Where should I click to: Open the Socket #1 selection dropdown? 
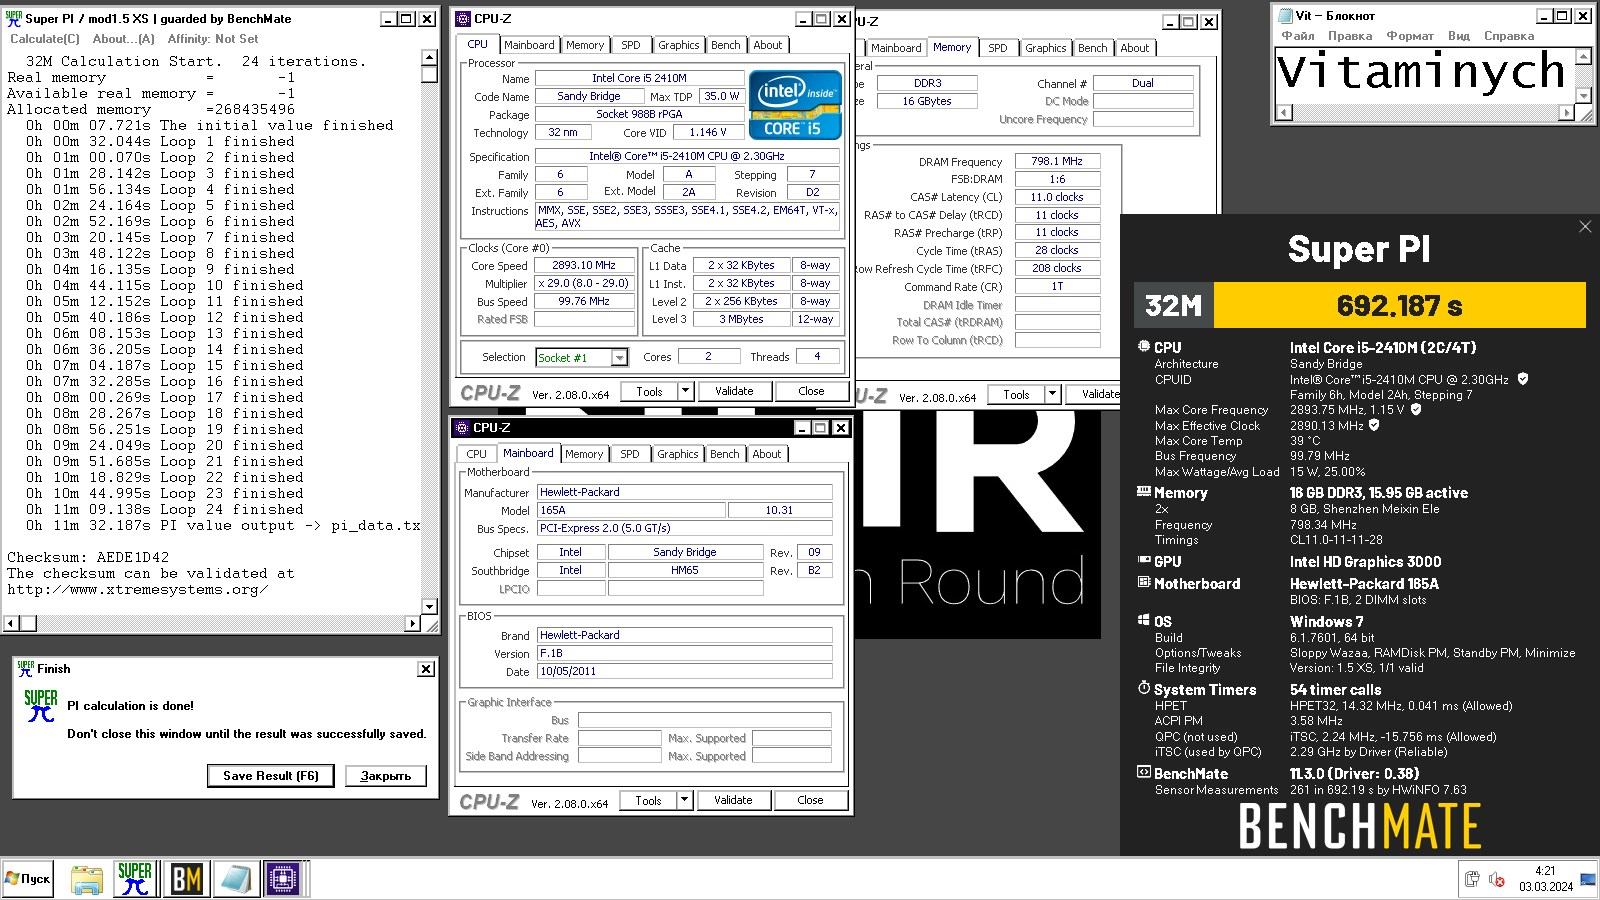coord(620,358)
